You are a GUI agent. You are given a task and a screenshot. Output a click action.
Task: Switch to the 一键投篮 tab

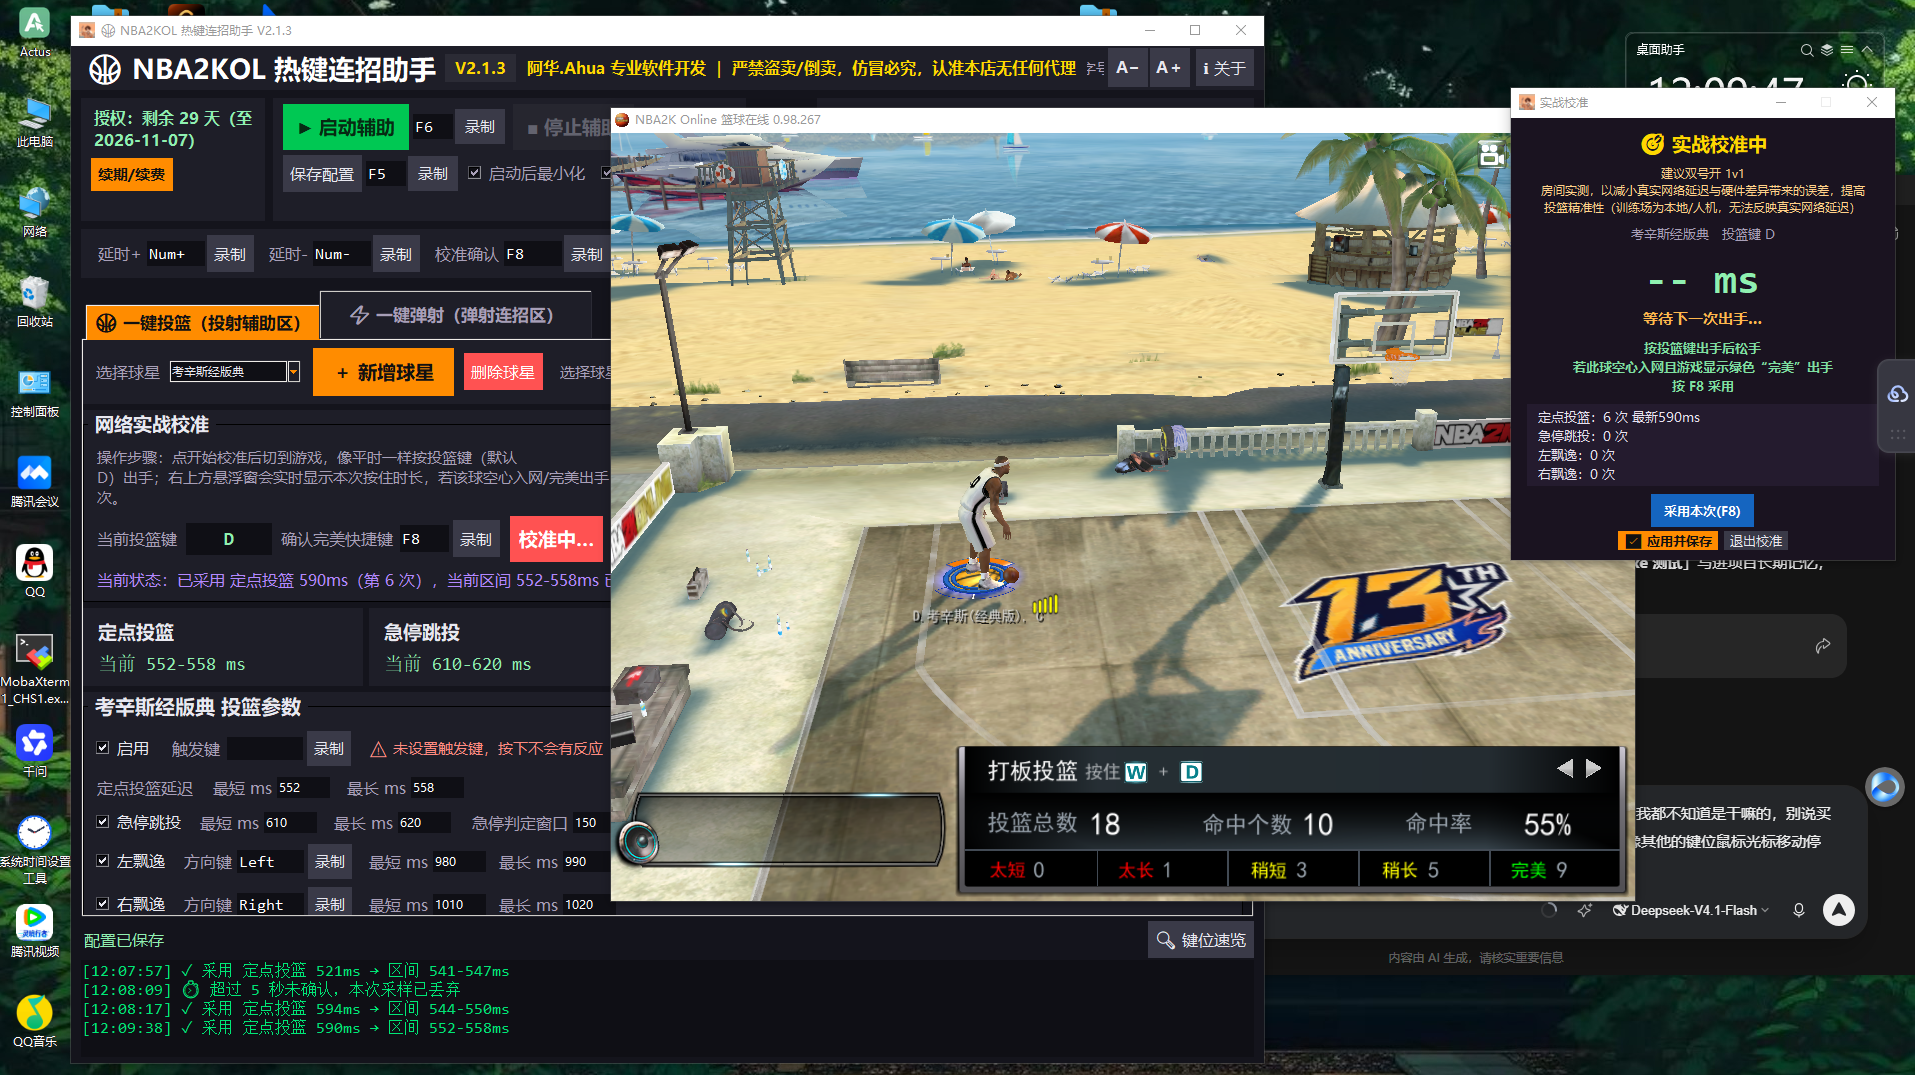tap(201, 323)
